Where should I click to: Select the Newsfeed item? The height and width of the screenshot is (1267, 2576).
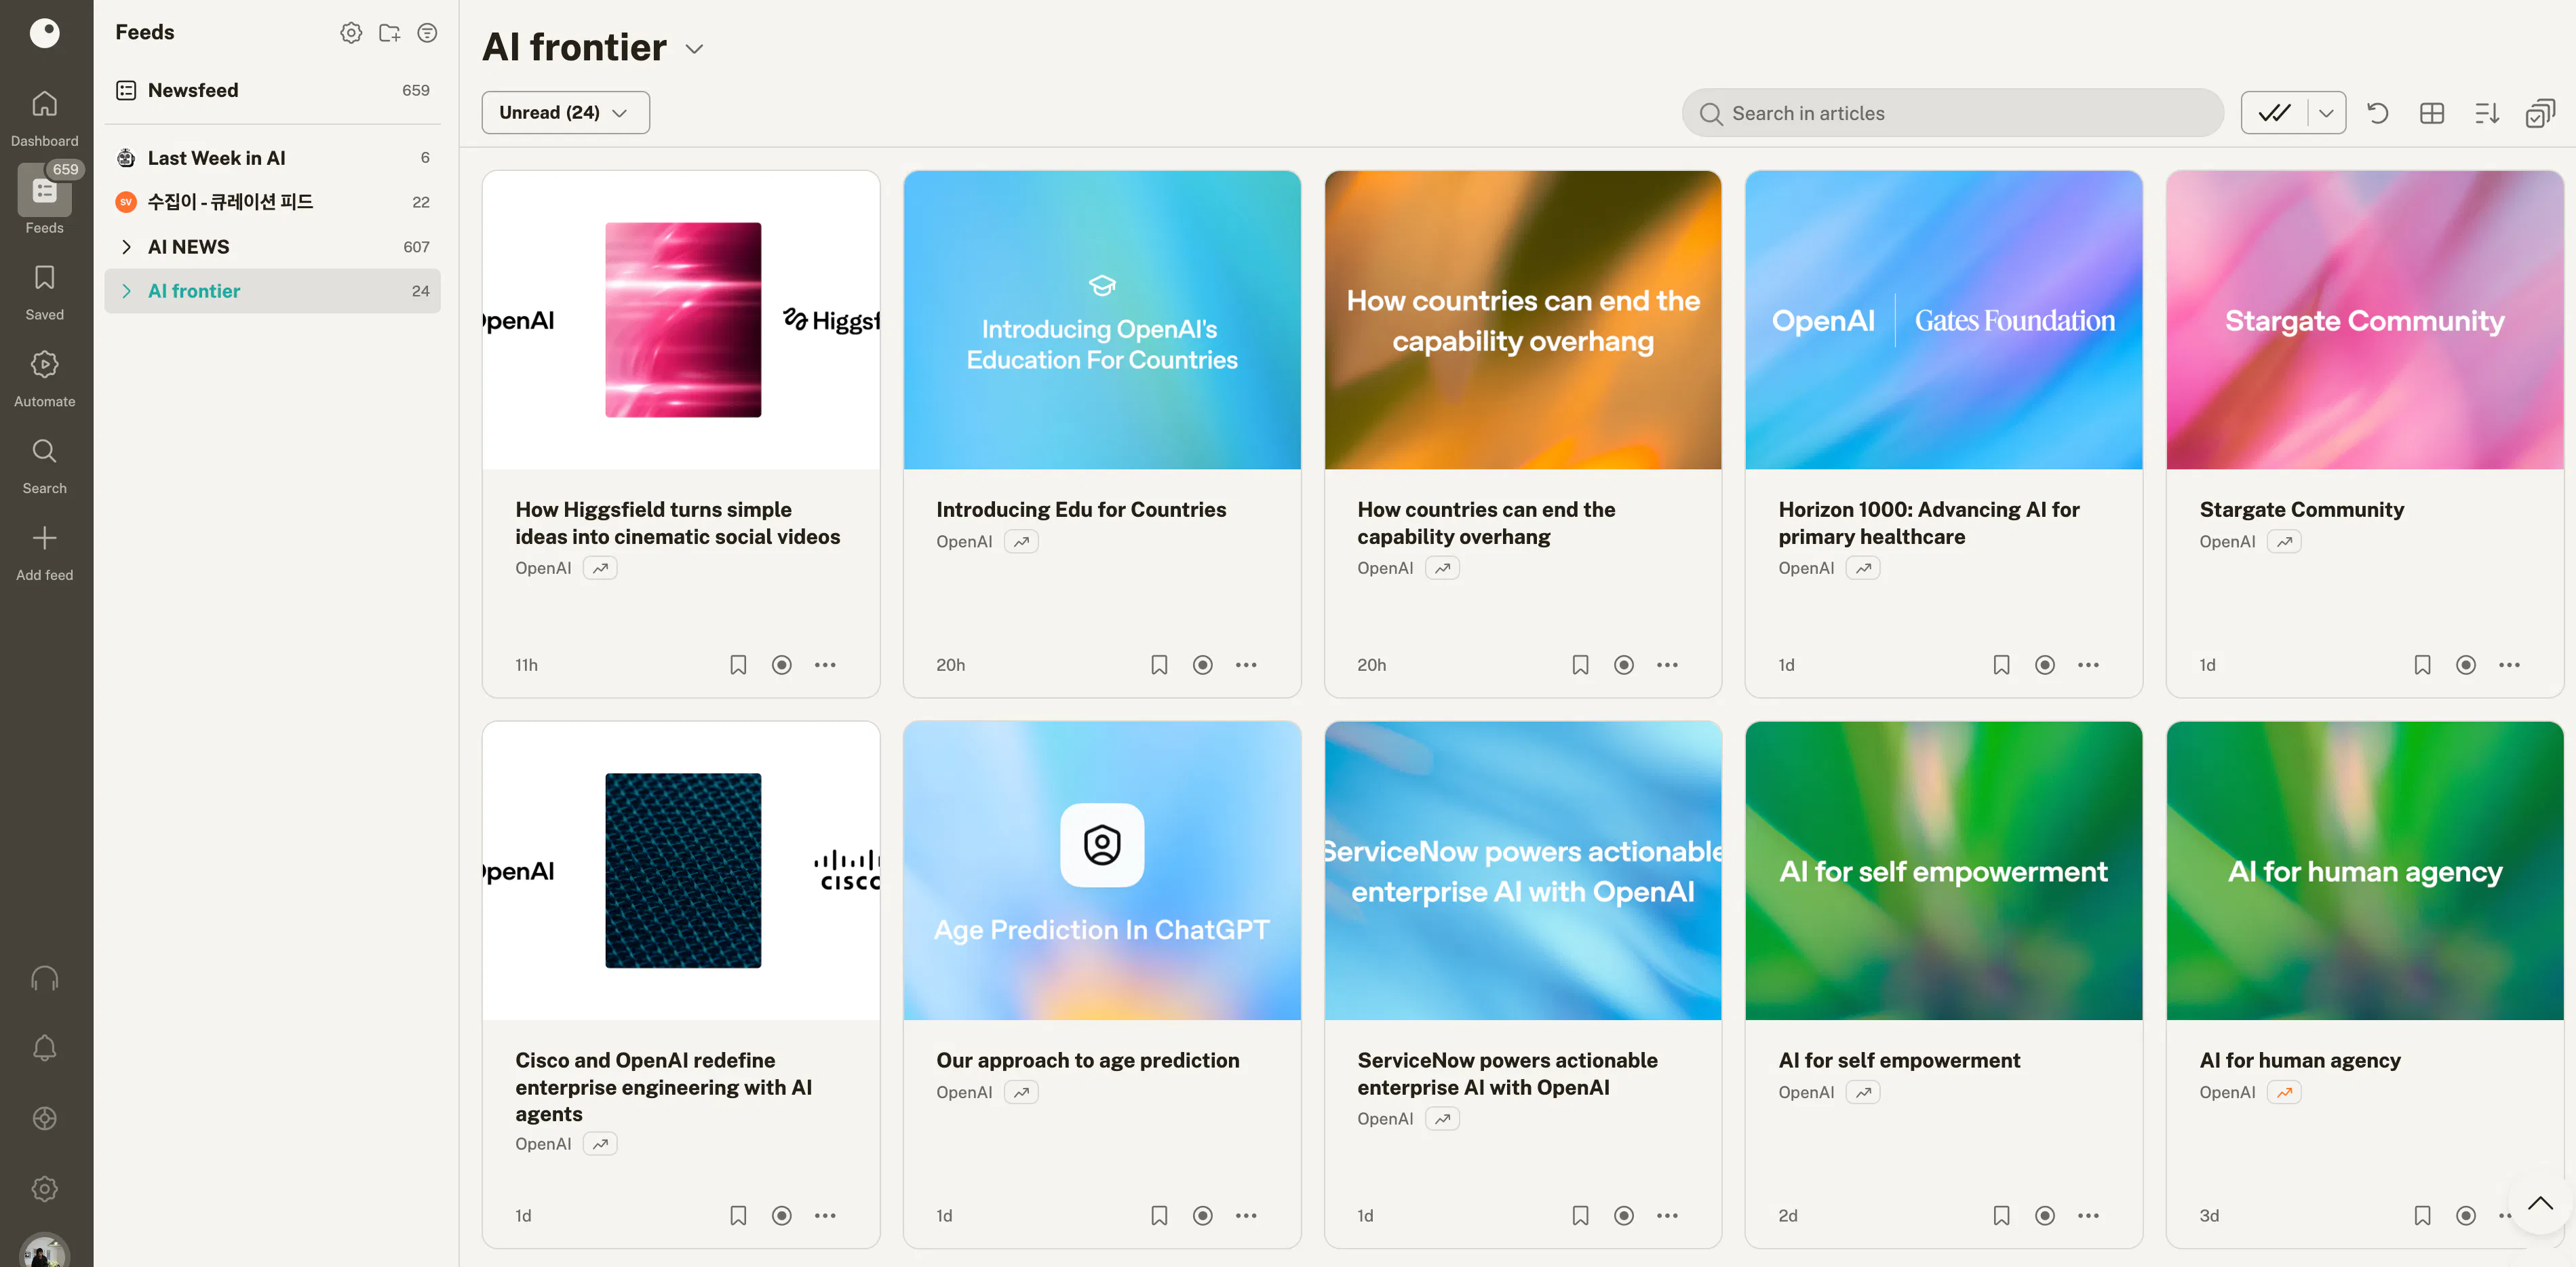point(272,90)
